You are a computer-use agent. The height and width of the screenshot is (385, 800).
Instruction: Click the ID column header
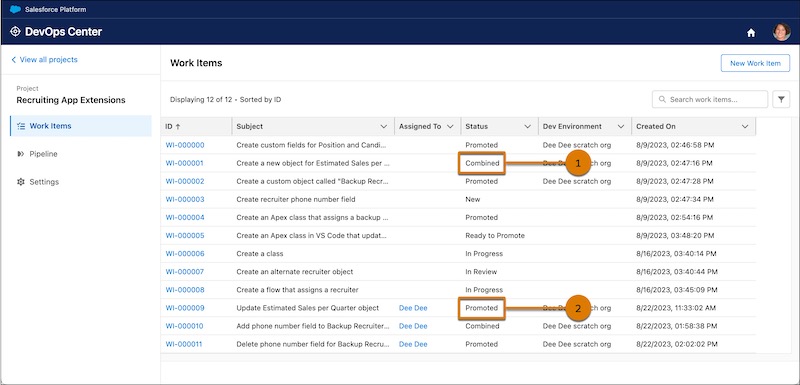point(196,126)
